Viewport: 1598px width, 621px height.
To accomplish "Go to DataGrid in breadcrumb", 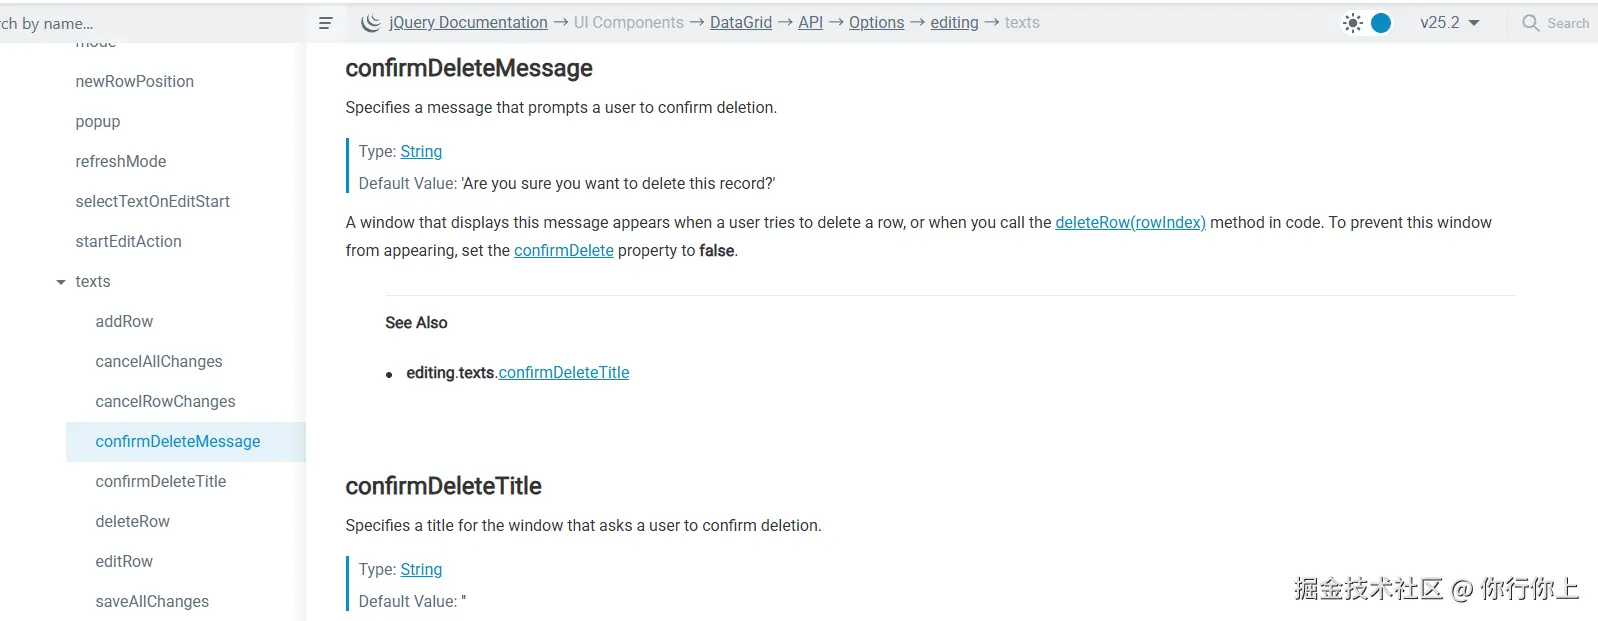I will (x=740, y=23).
